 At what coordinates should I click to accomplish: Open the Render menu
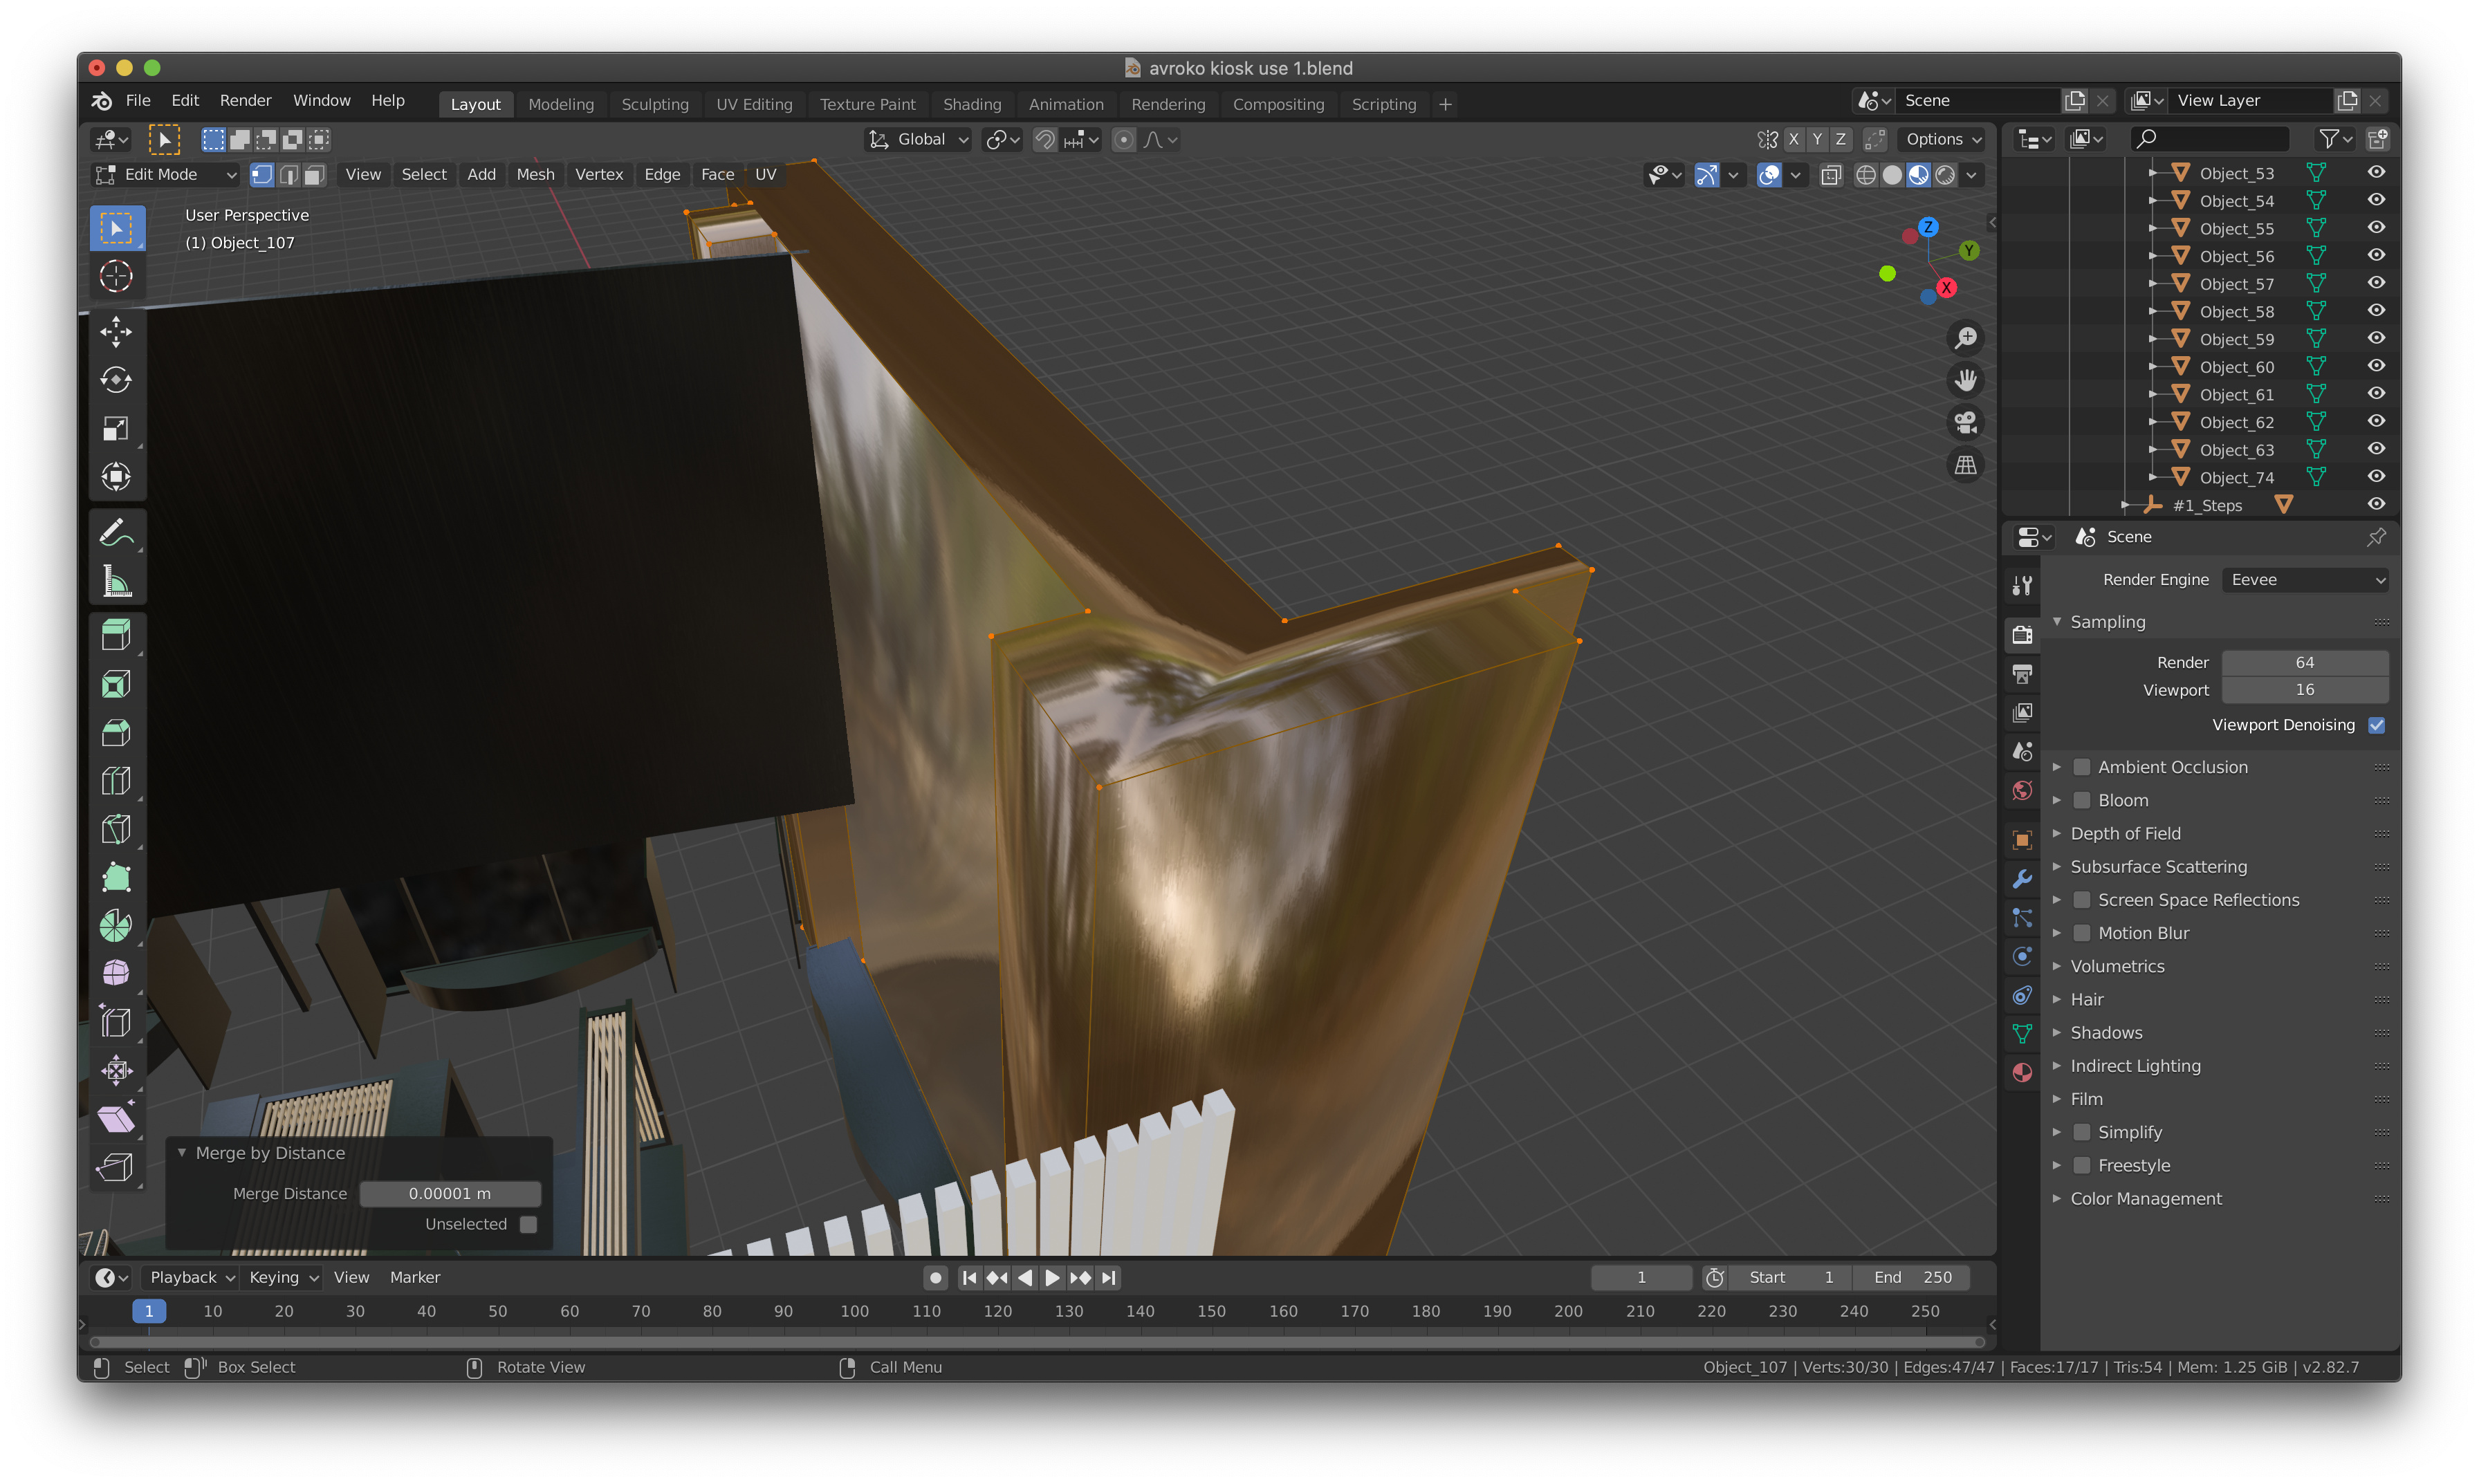pos(245,100)
